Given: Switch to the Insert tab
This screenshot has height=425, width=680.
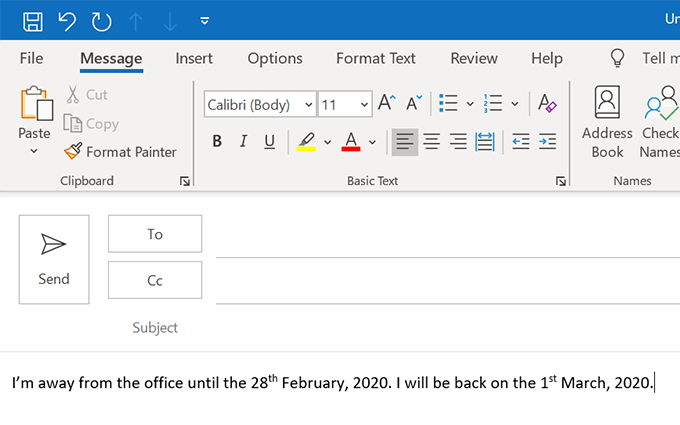Looking at the screenshot, I should point(194,59).
